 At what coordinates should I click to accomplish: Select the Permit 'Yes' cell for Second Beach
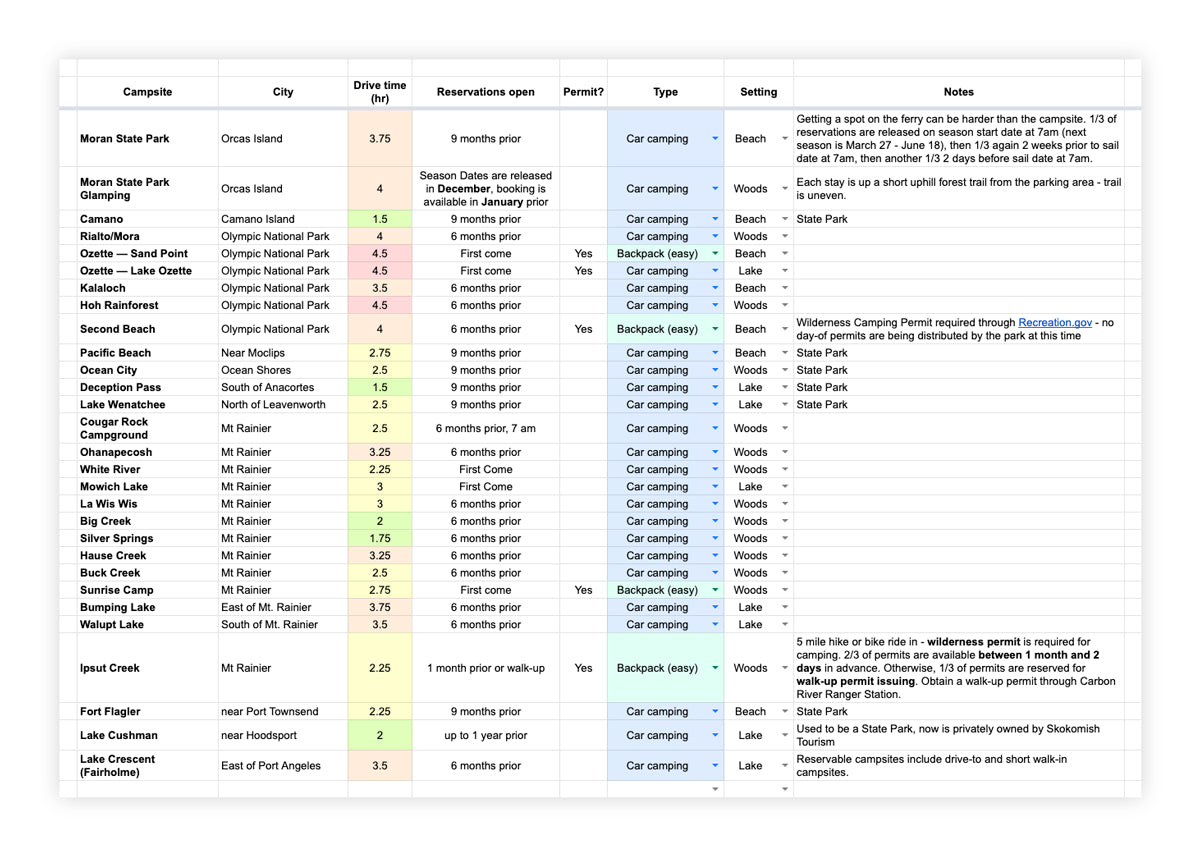[x=583, y=329]
